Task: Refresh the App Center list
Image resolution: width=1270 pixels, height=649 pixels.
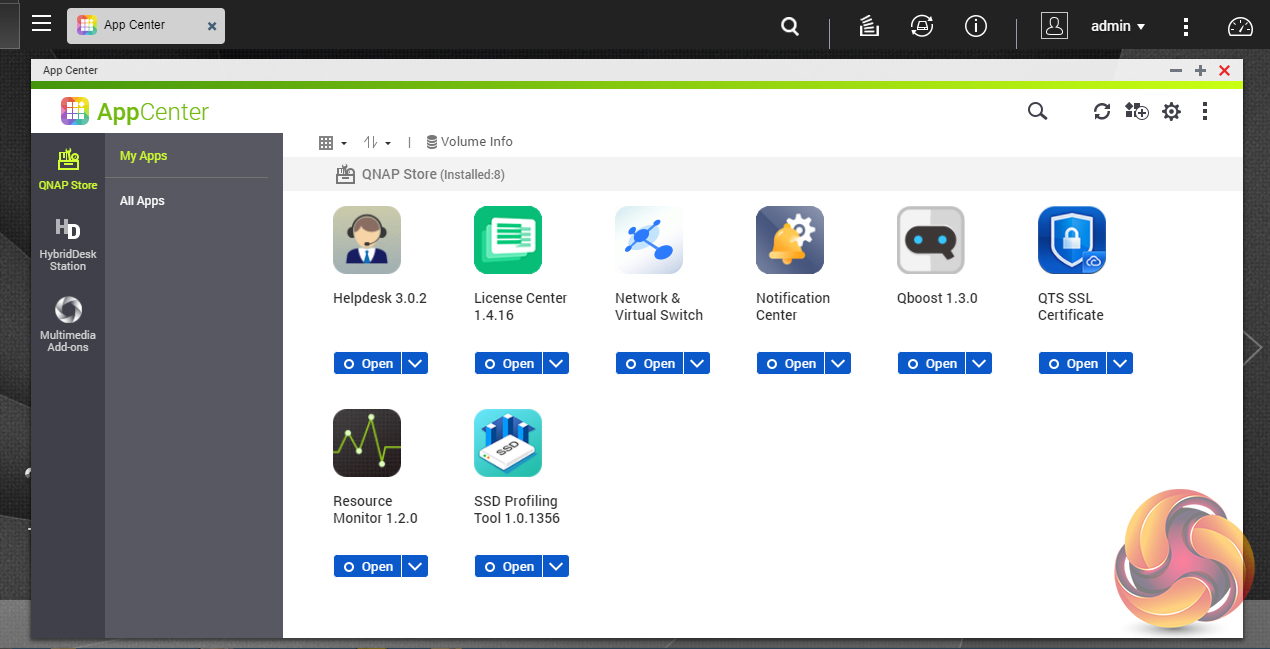Action: click(1102, 111)
